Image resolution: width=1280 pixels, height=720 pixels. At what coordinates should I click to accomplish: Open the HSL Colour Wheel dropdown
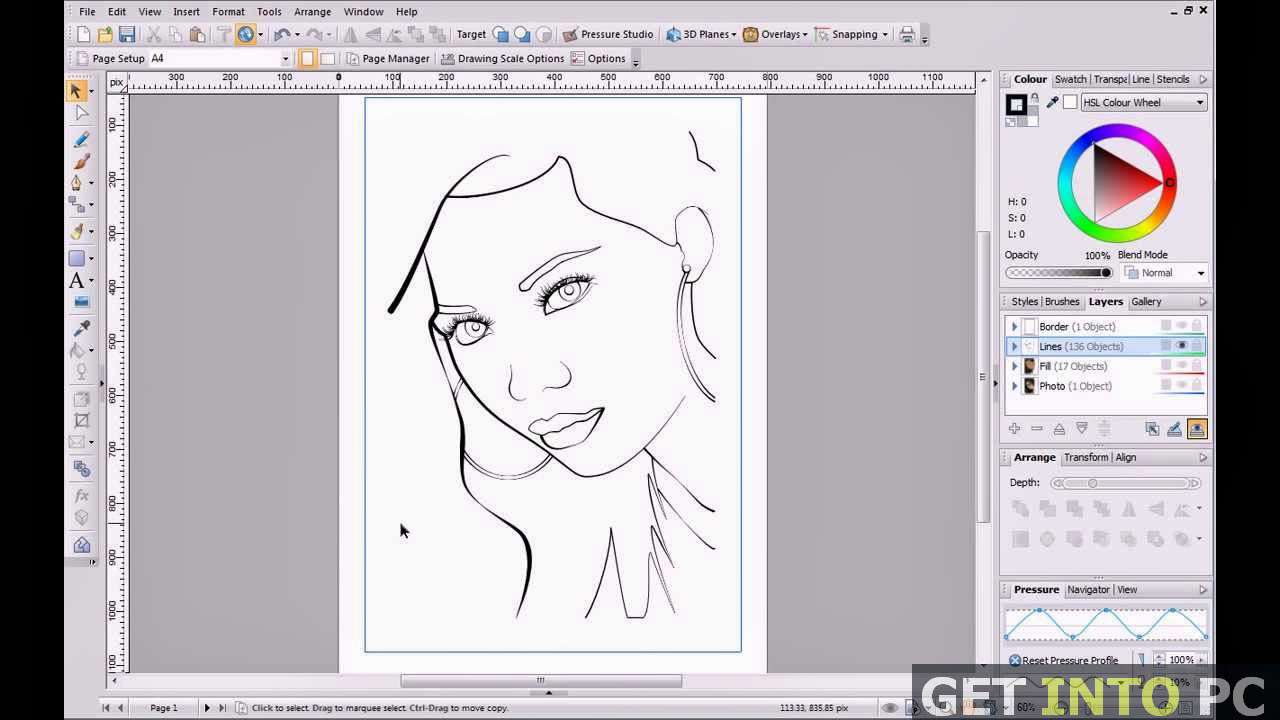(x=1199, y=102)
